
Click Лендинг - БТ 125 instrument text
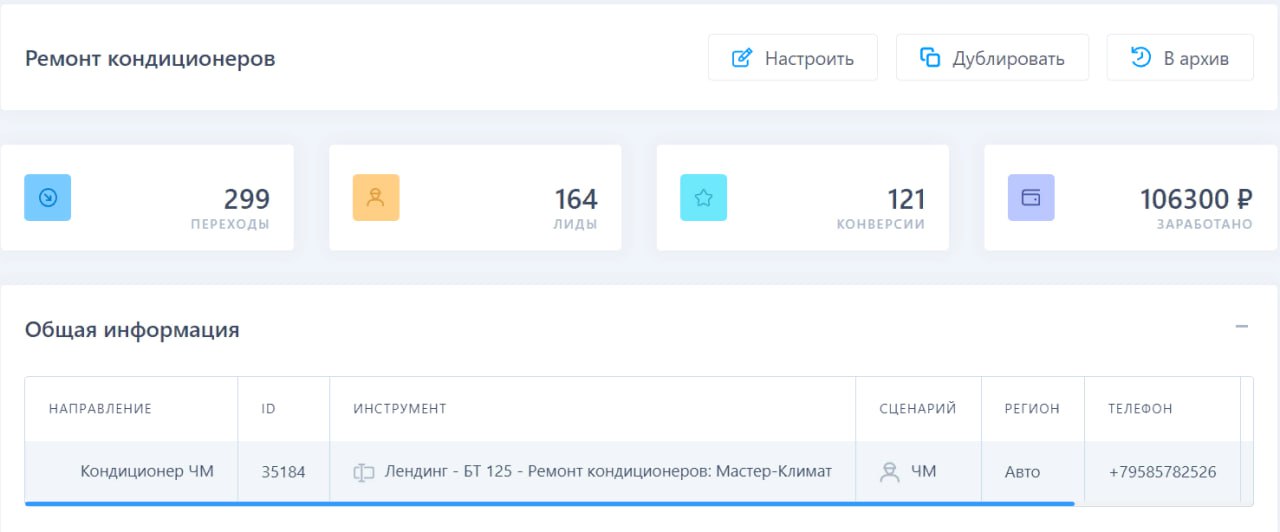click(608, 471)
